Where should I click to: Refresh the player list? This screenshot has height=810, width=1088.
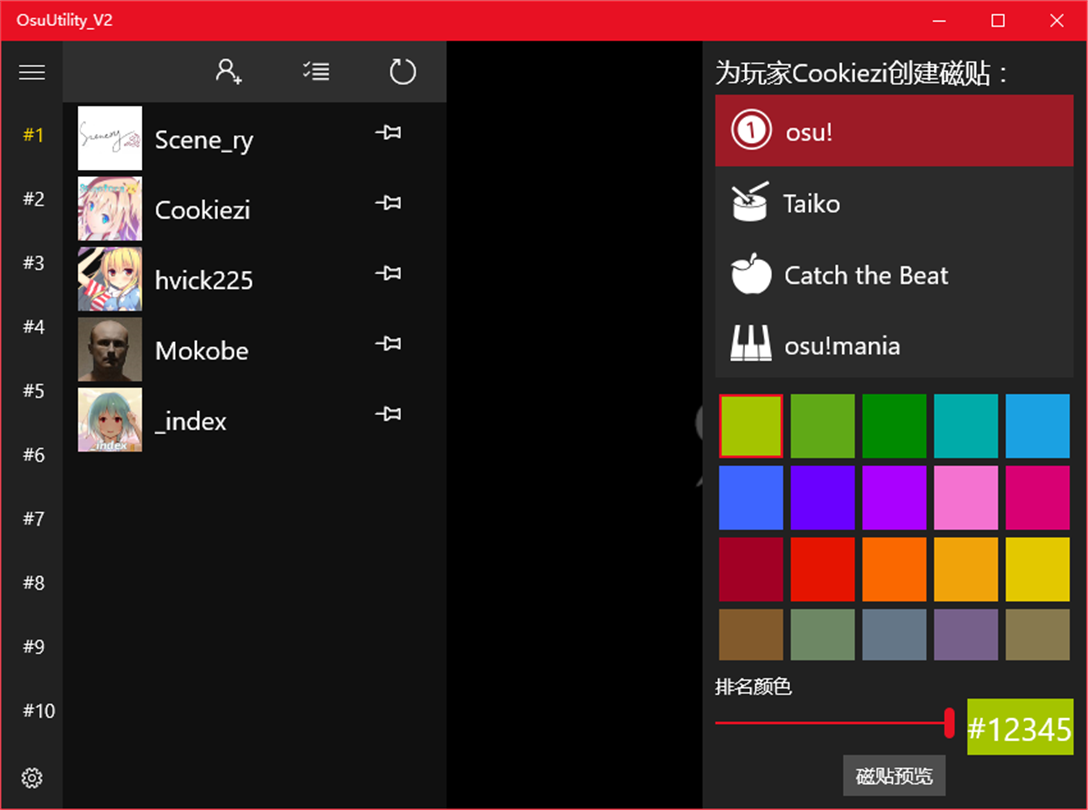[x=402, y=71]
